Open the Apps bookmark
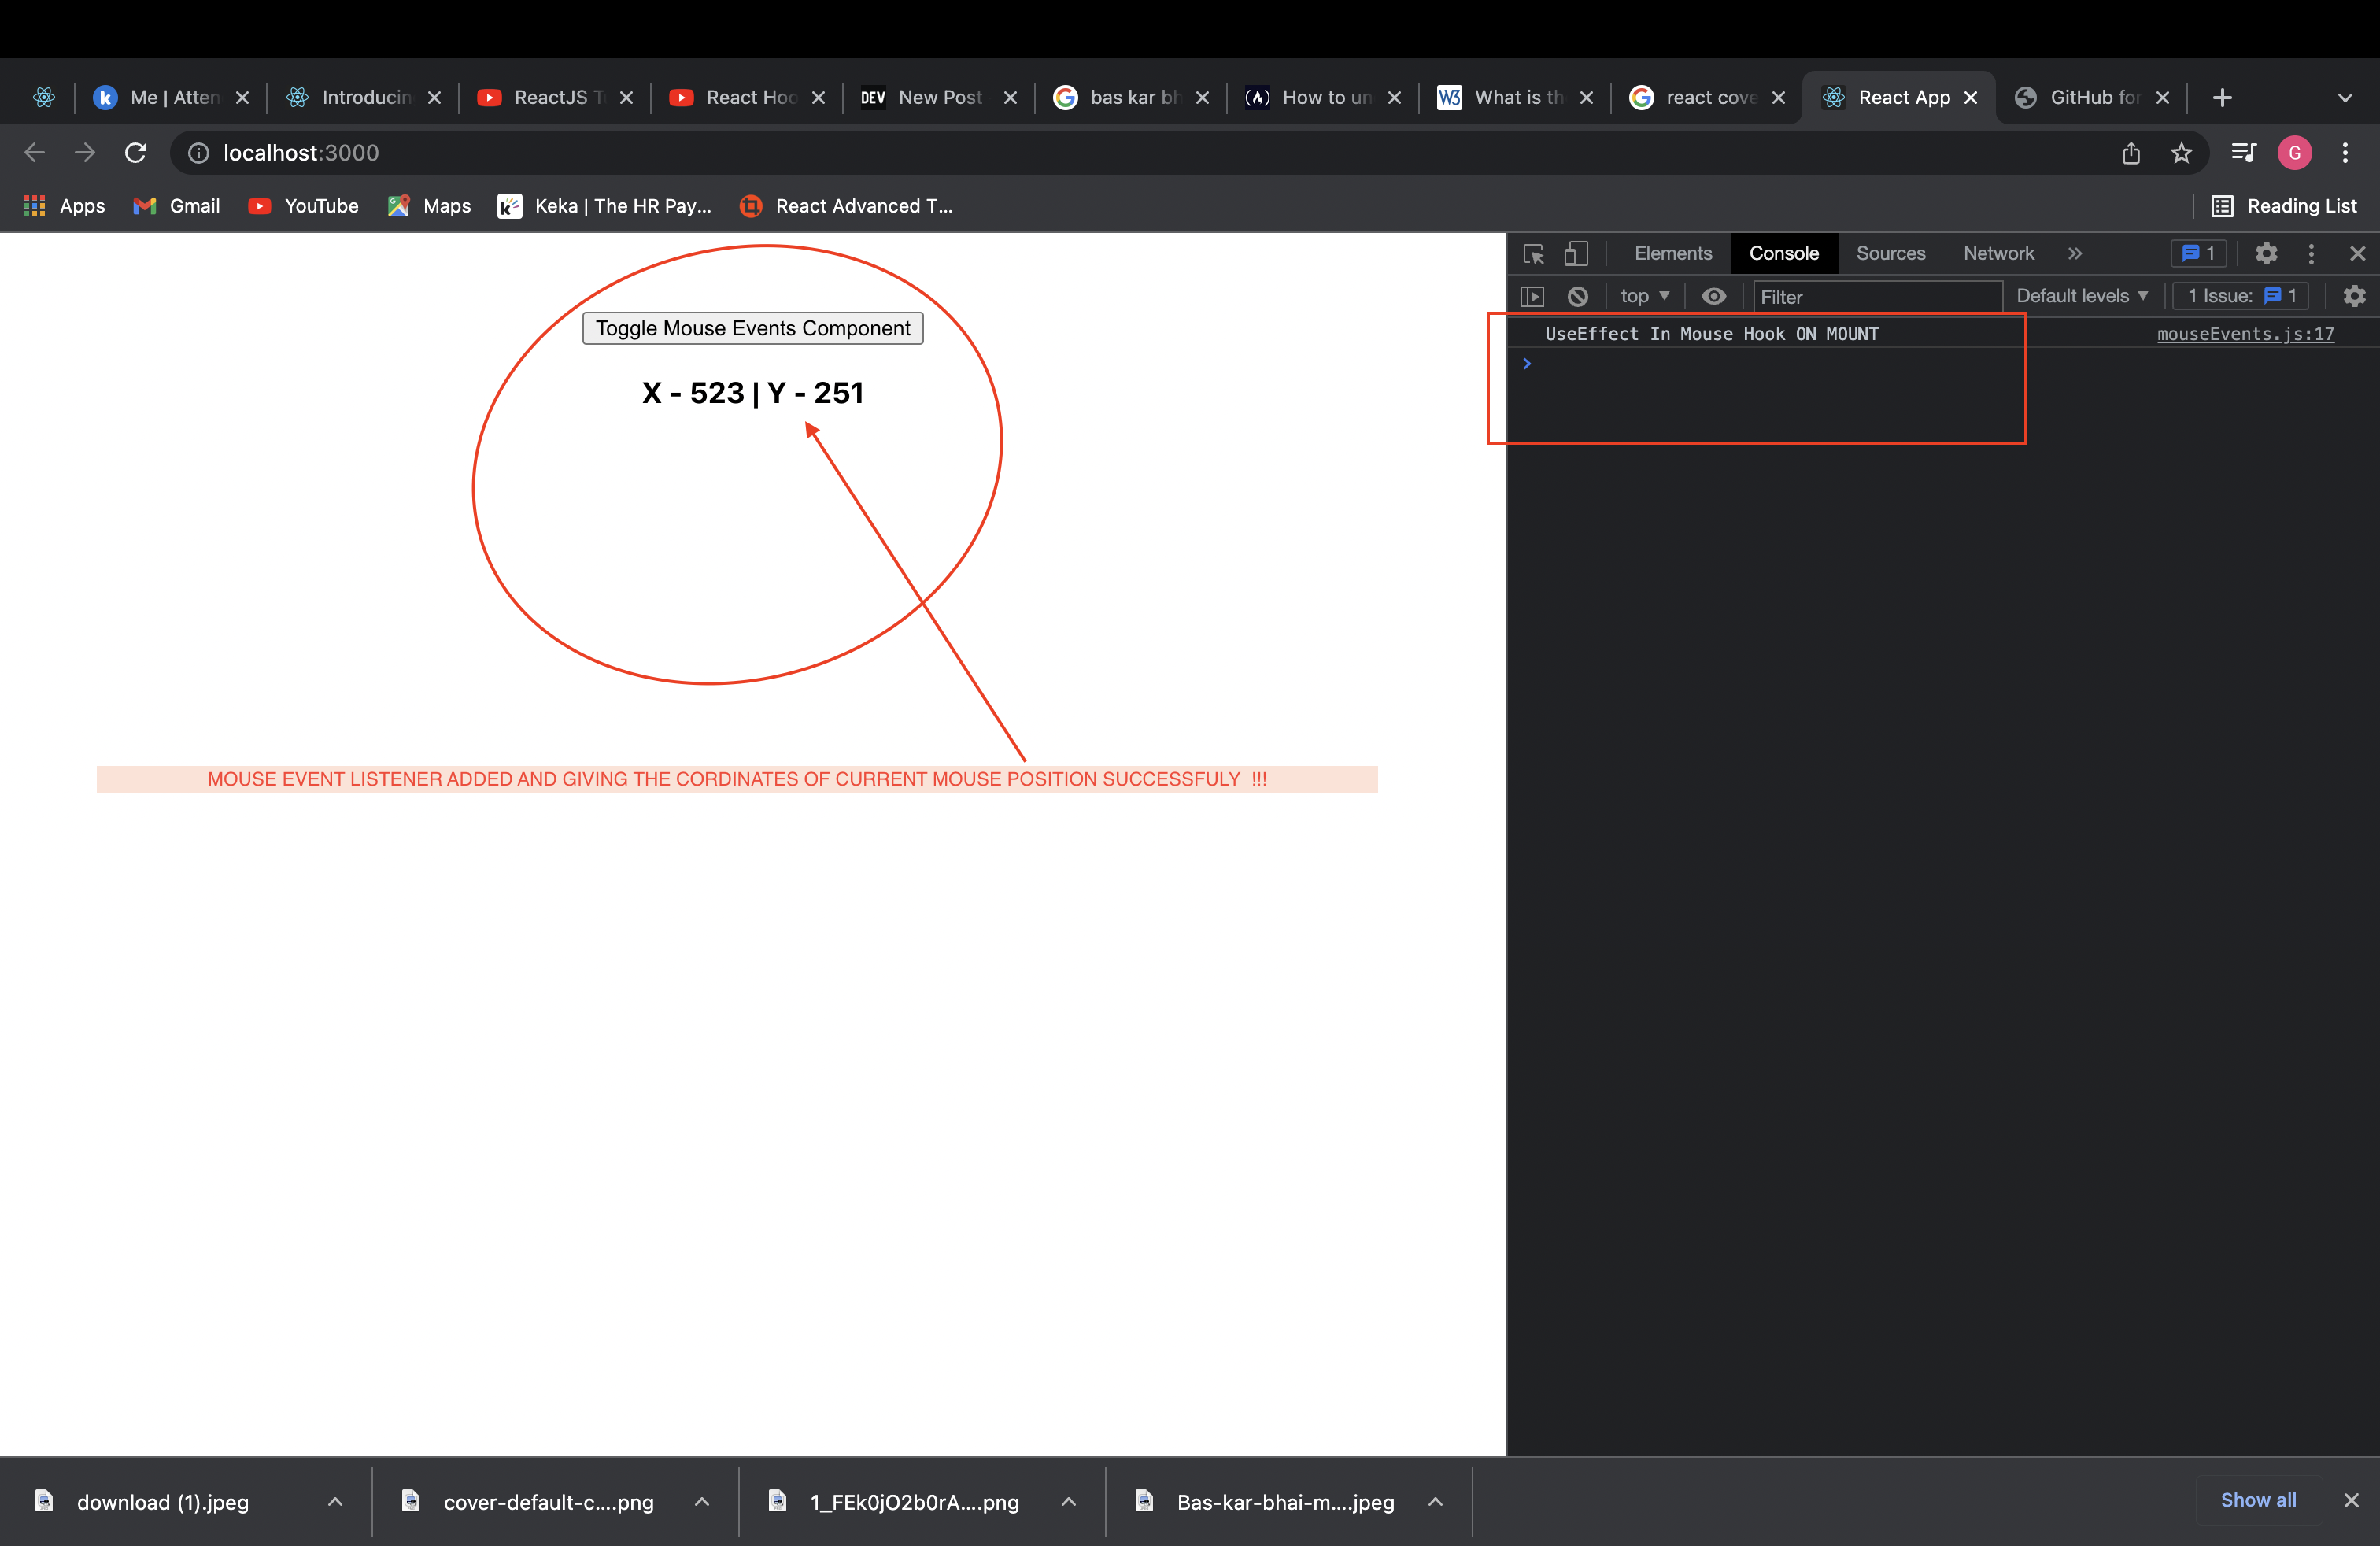The image size is (2380, 1546). point(64,206)
